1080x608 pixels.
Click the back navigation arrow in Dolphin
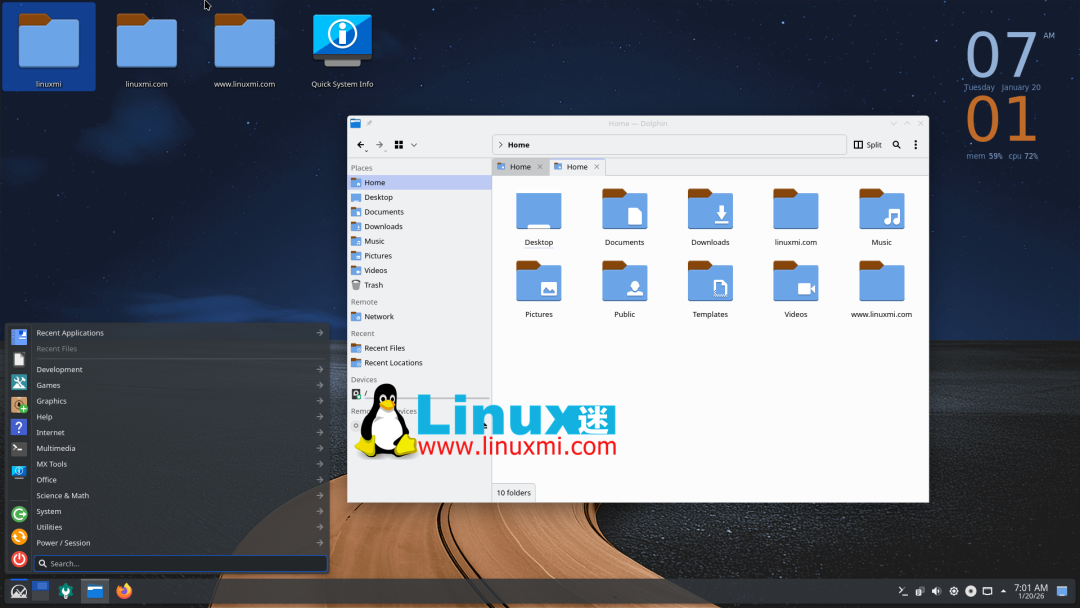(x=361, y=144)
